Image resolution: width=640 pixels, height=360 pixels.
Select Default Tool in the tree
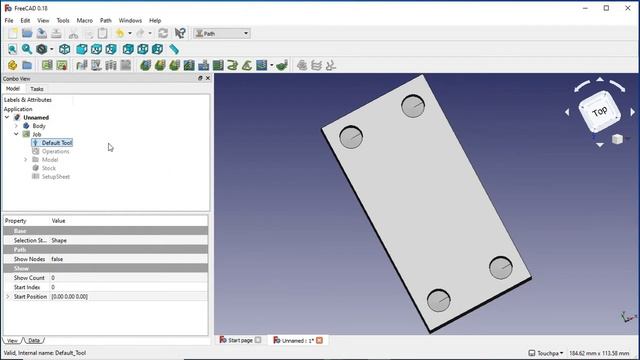57,143
